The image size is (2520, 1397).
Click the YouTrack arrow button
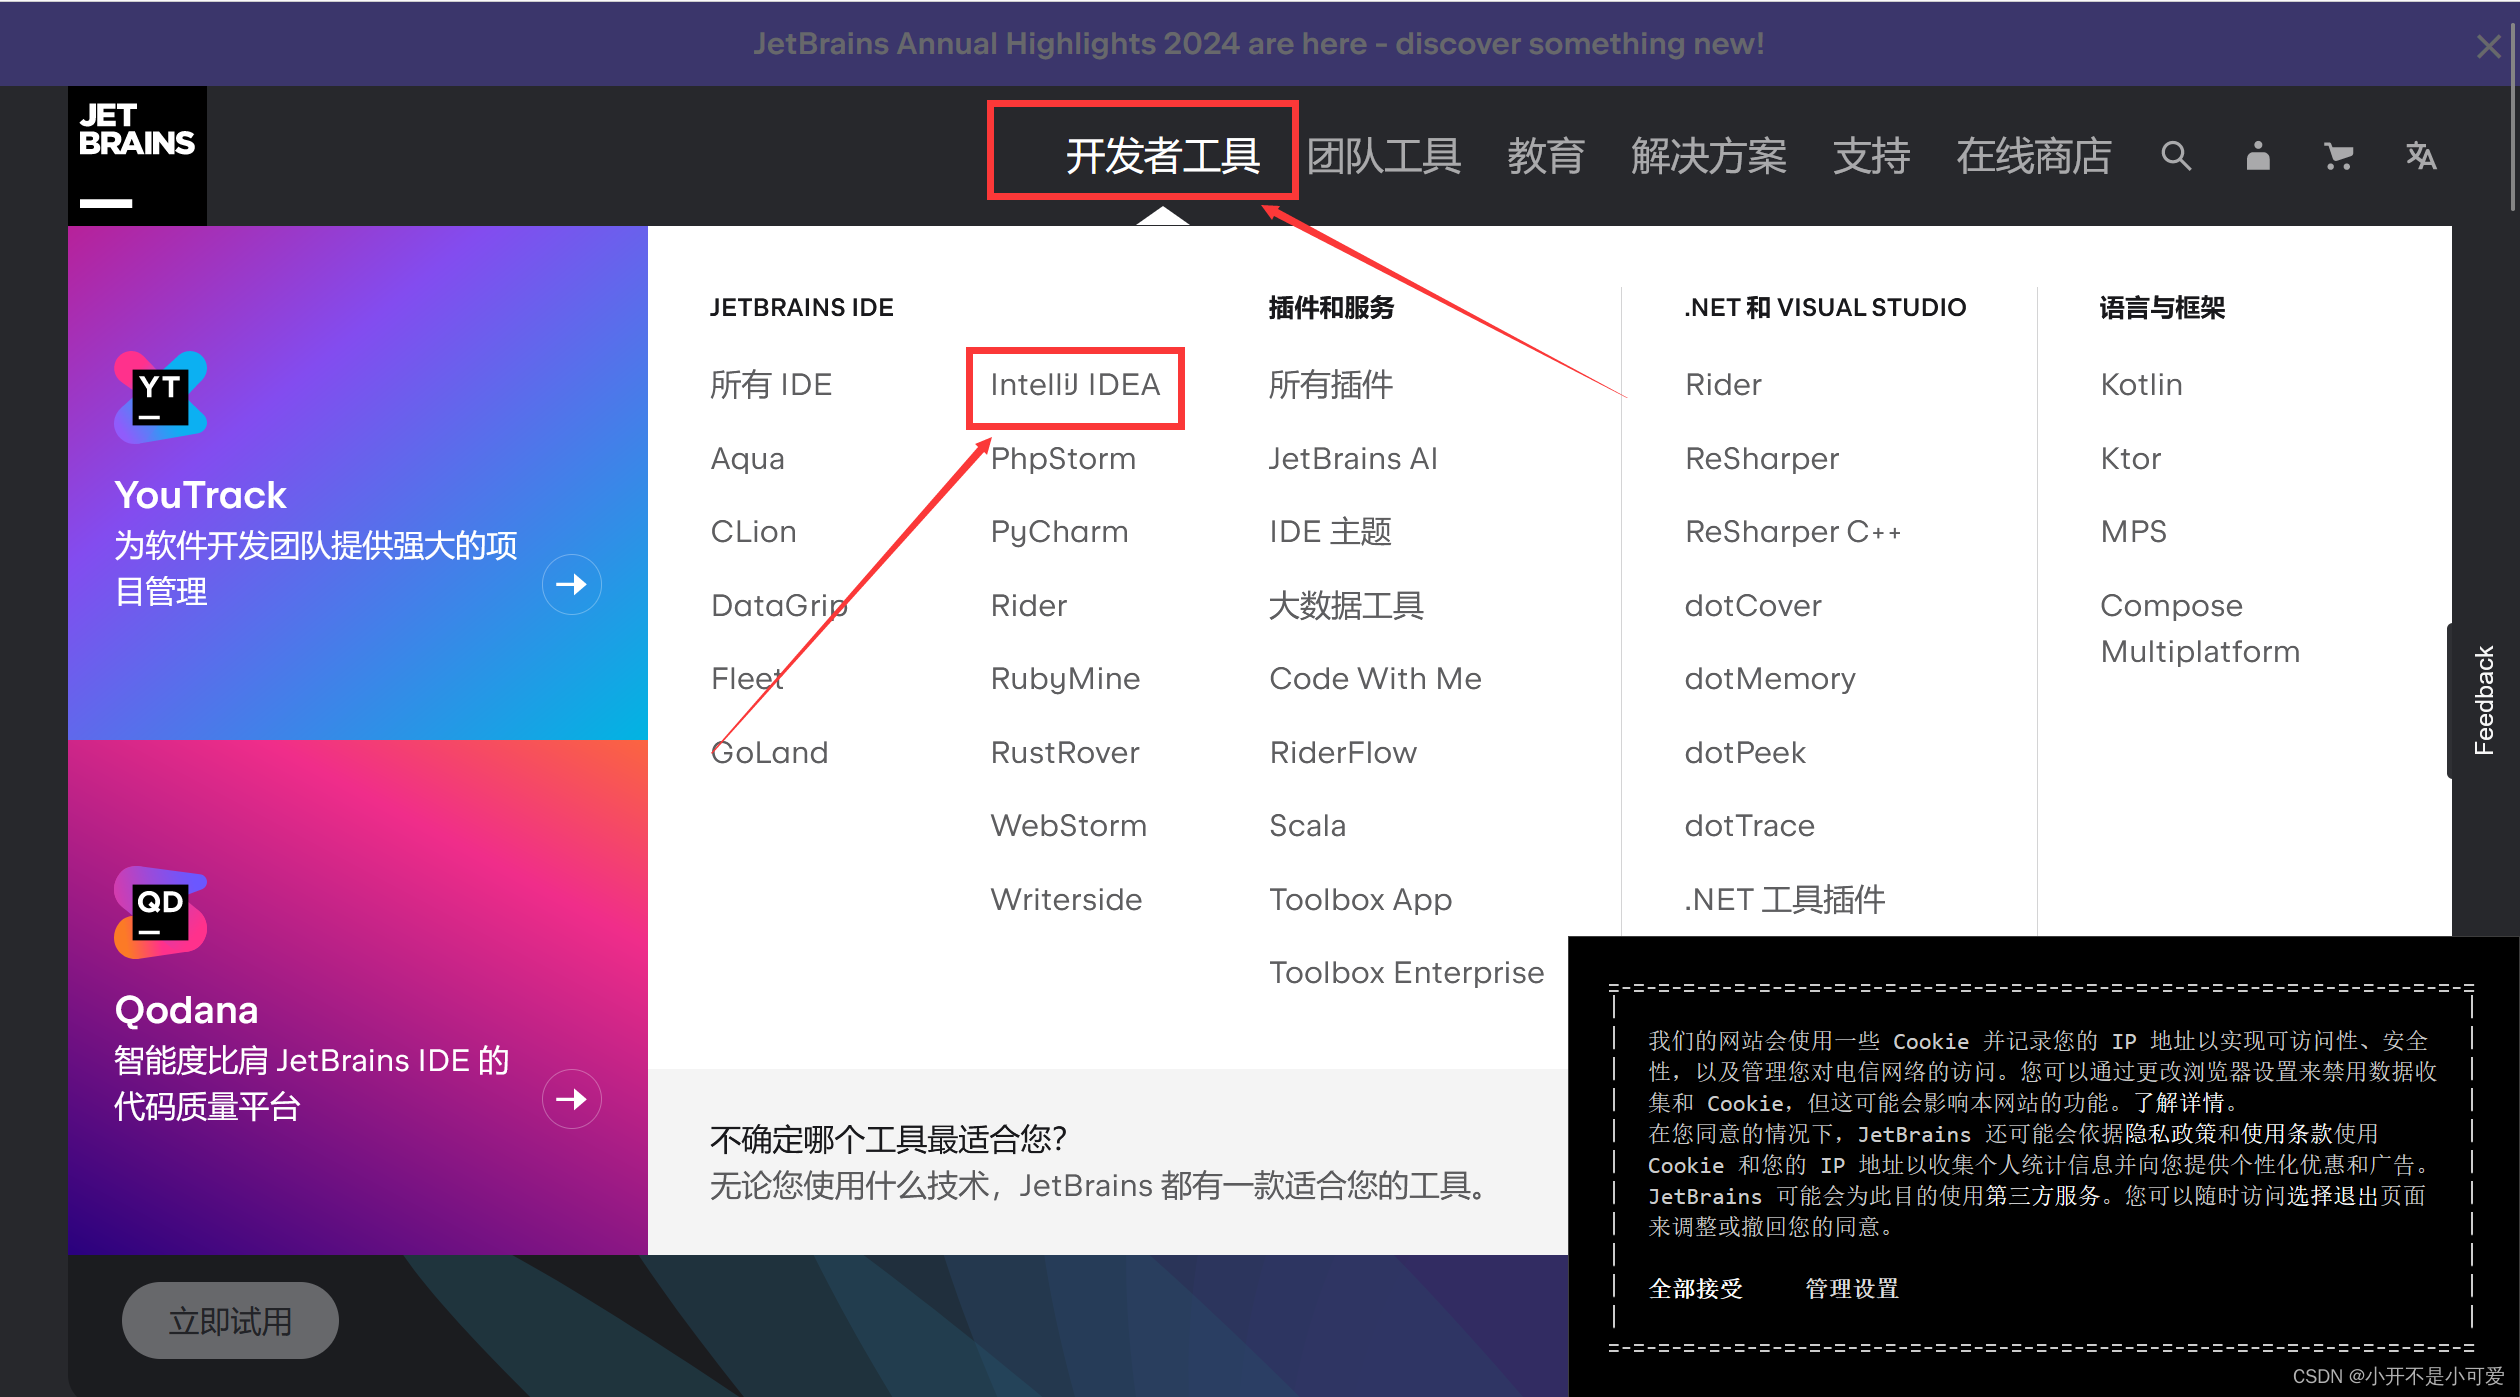[x=571, y=584]
